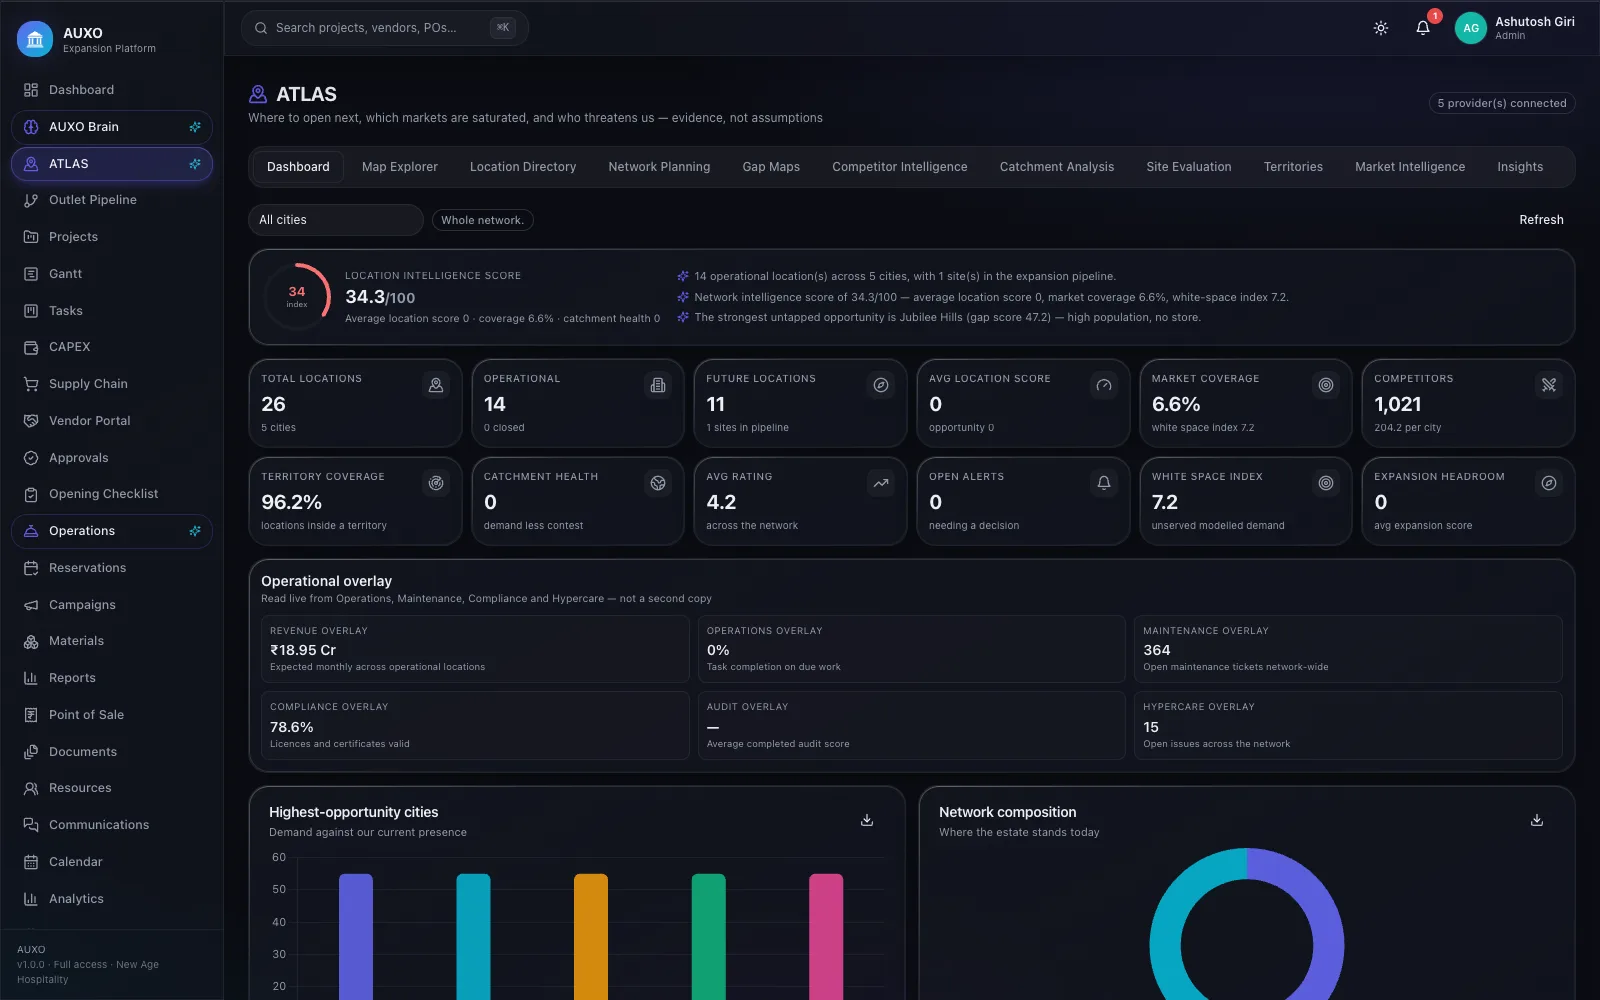Open notifications bell icon
1600x1000 pixels.
point(1423,28)
